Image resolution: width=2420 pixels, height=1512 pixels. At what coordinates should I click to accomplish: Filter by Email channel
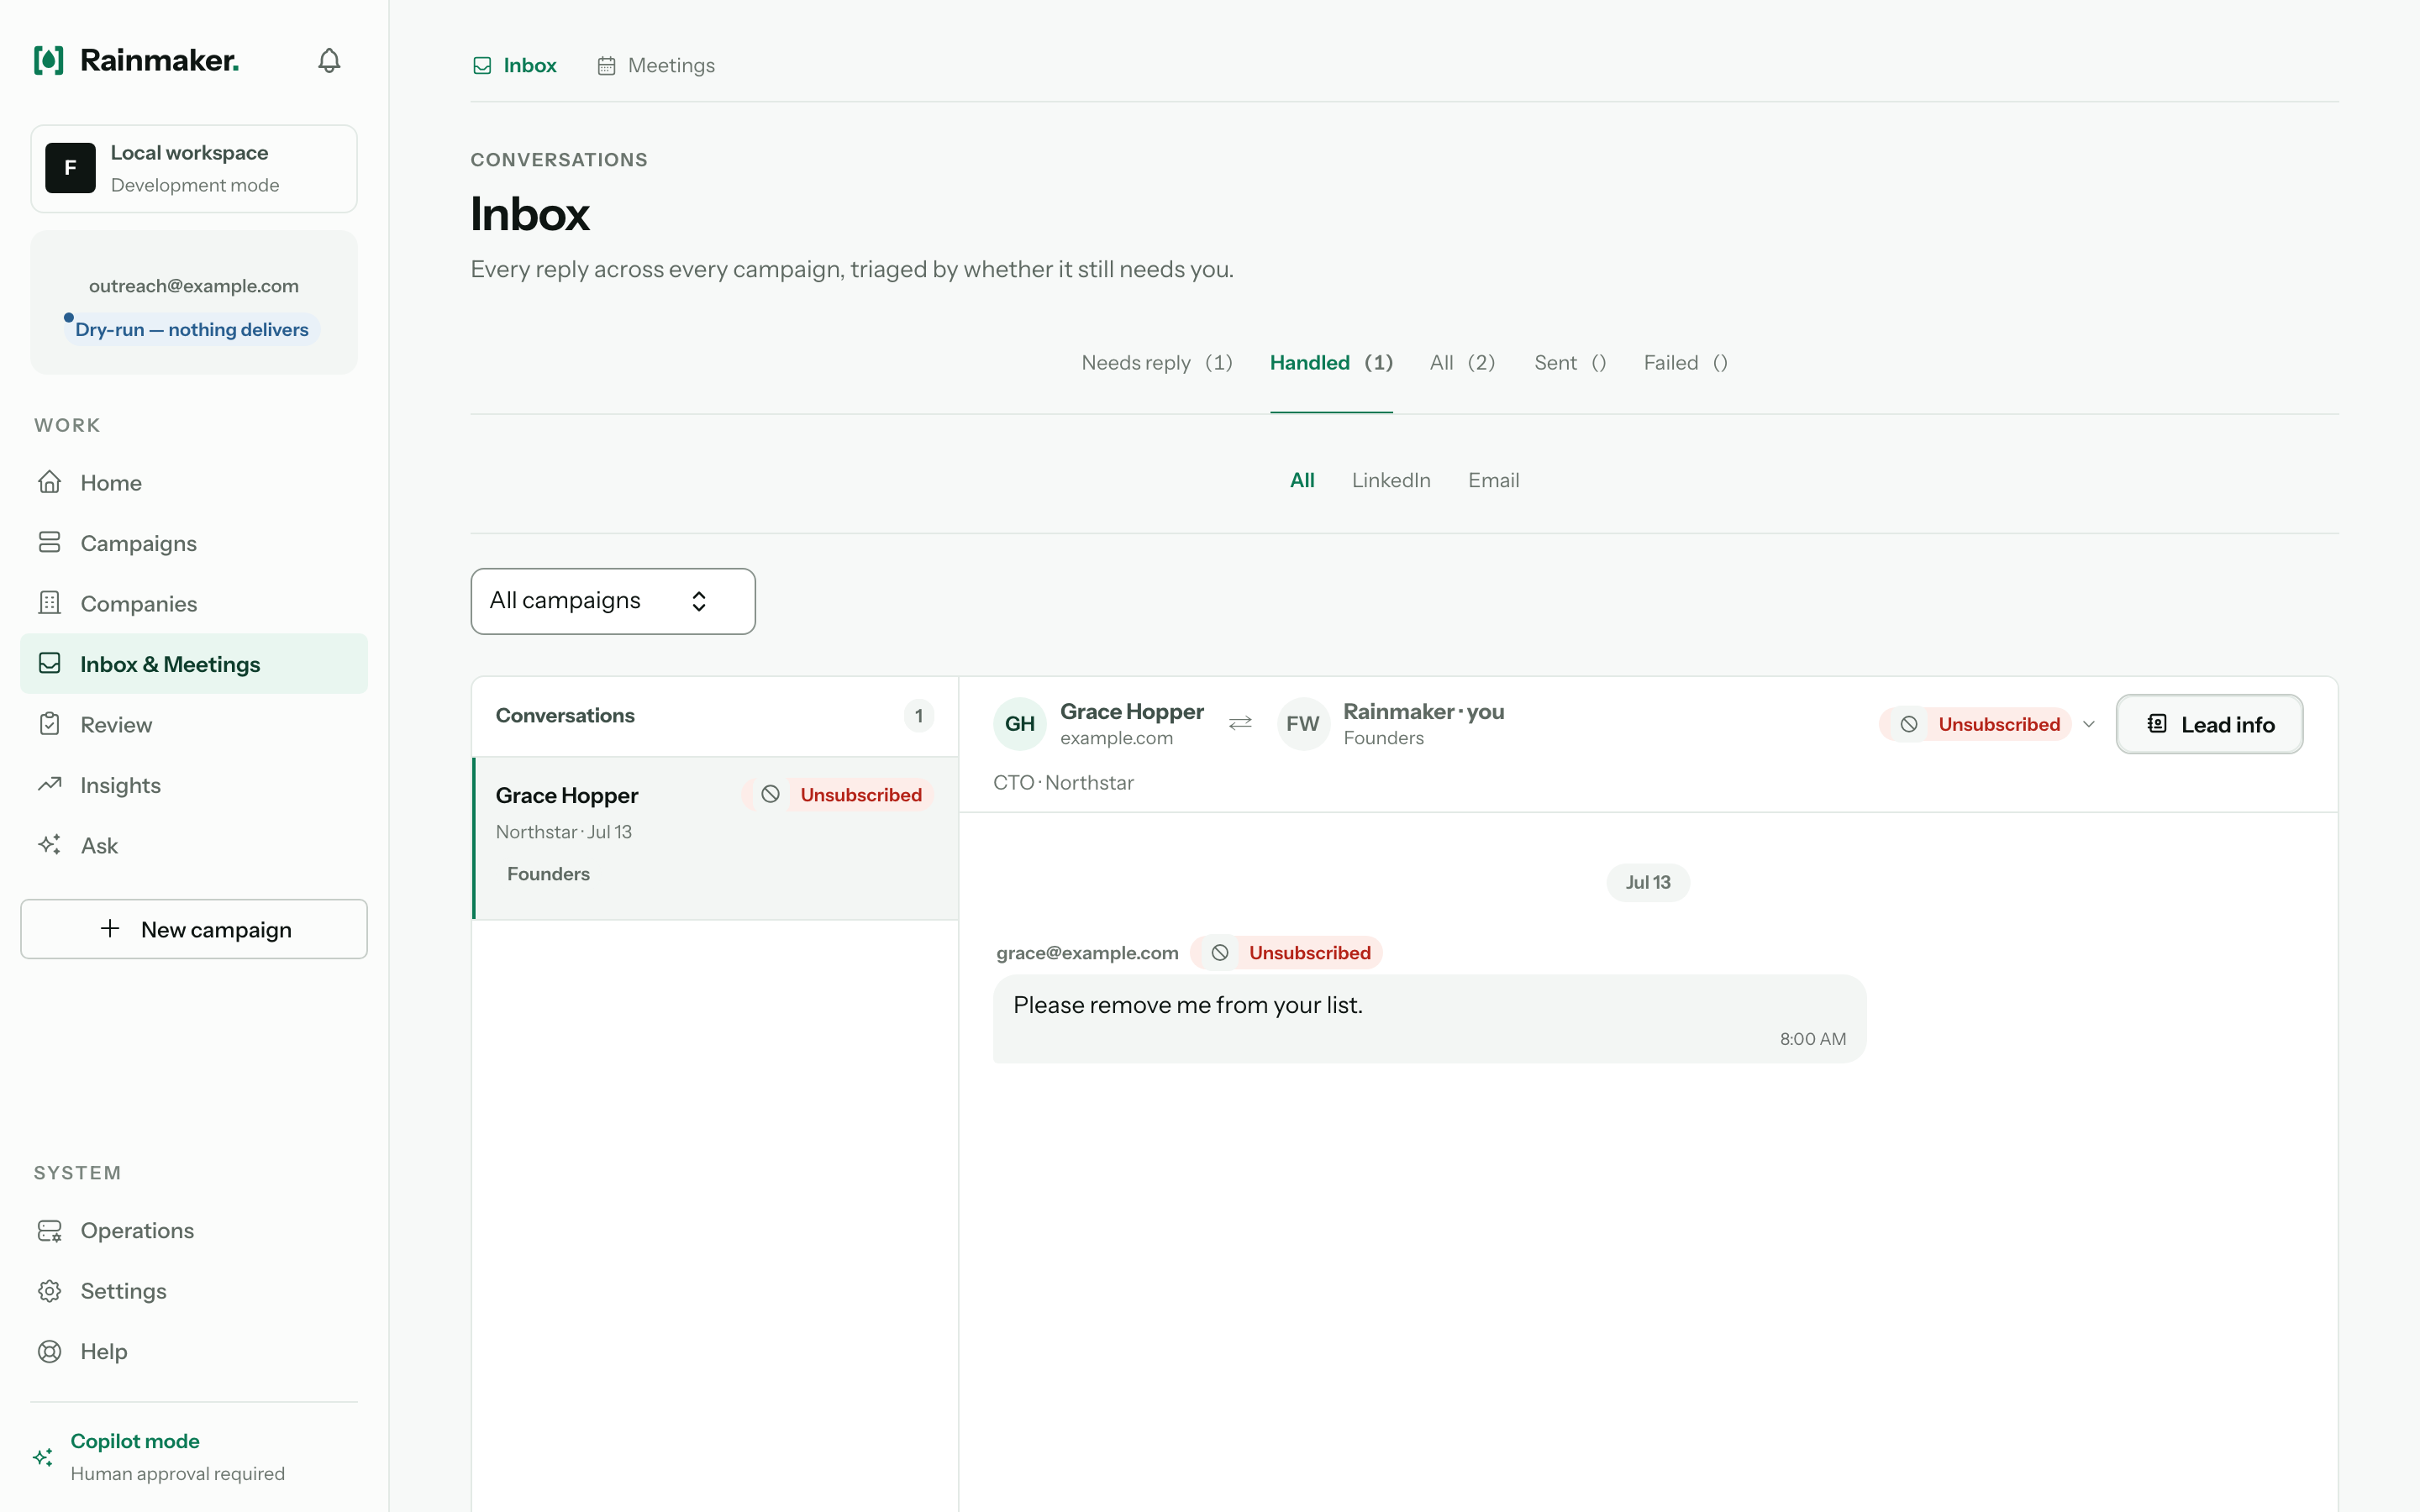1493,480
